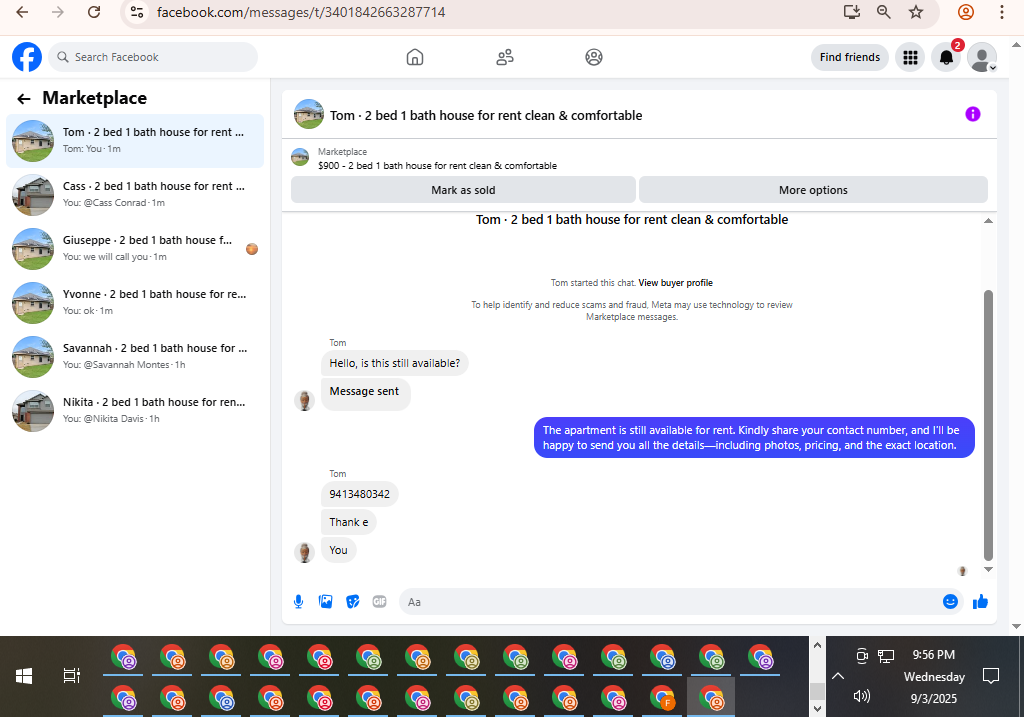Open Nikita conversation in the list
The height and width of the screenshot is (717, 1024).
[135, 411]
